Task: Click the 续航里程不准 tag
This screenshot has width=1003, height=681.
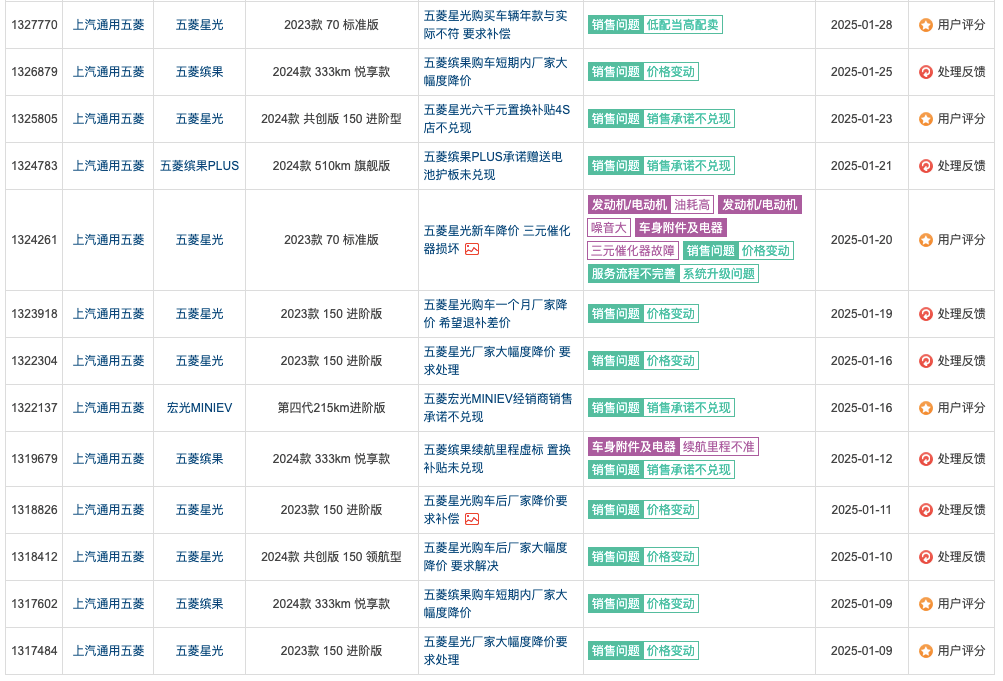Action: coord(719,446)
